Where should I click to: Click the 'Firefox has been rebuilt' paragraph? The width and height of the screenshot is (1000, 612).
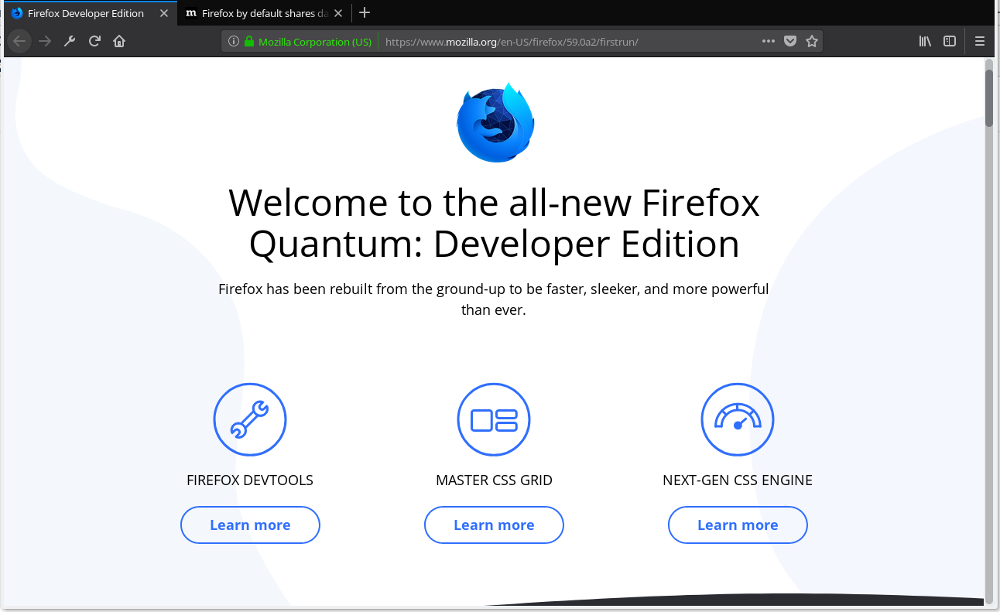click(x=494, y=299)
